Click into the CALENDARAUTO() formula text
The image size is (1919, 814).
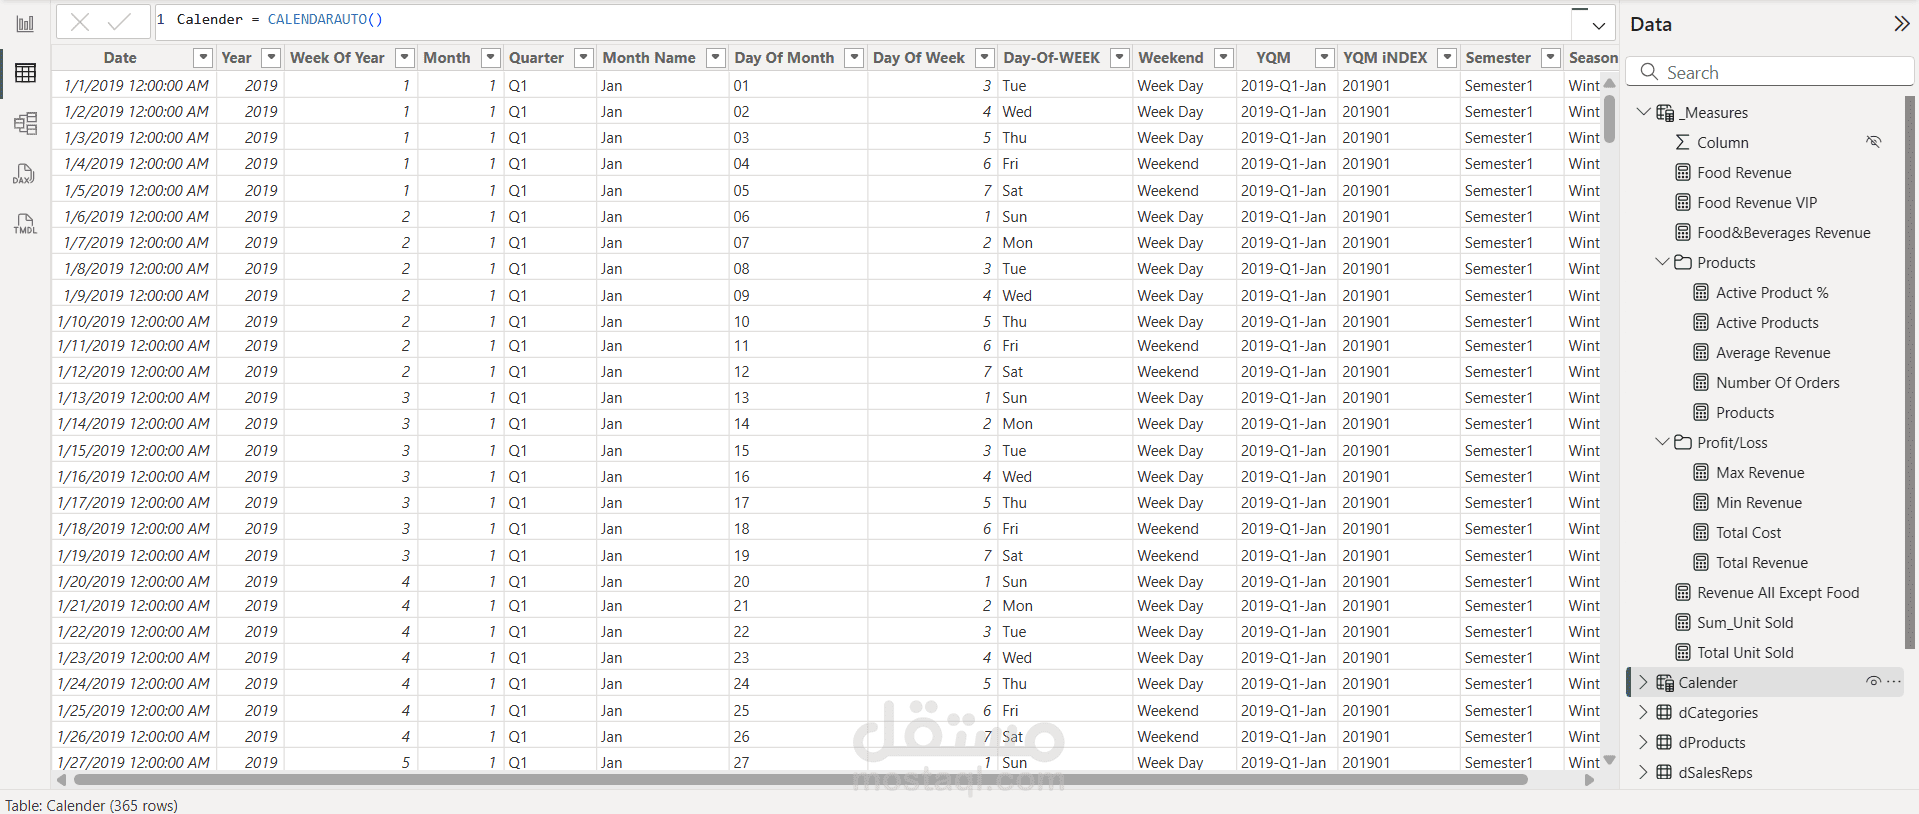[x=325, y=20]
